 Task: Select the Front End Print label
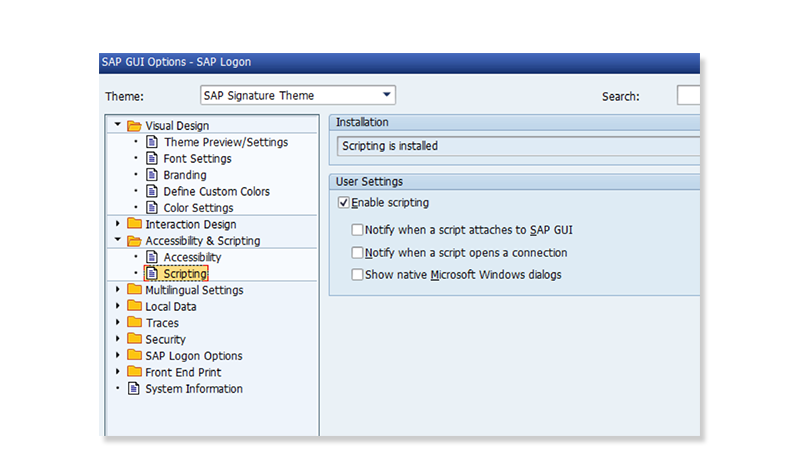tap(183, 372)
